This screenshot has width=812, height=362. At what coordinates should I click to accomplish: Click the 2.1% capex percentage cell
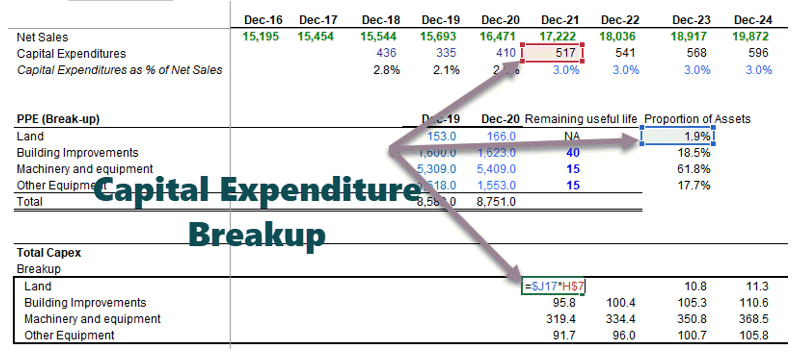[x=446, y=70]
